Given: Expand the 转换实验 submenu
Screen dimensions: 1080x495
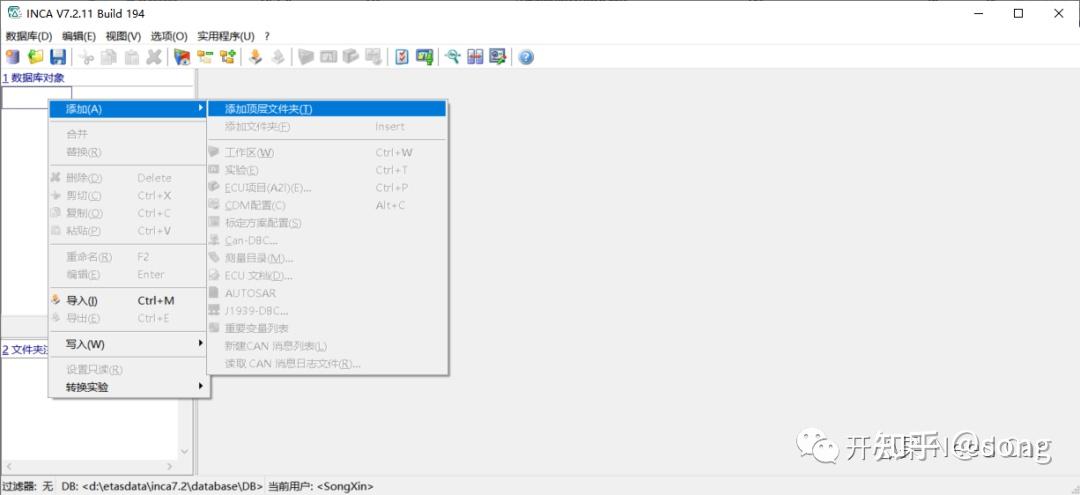Looking at the screenshot, I should [129, 387].
